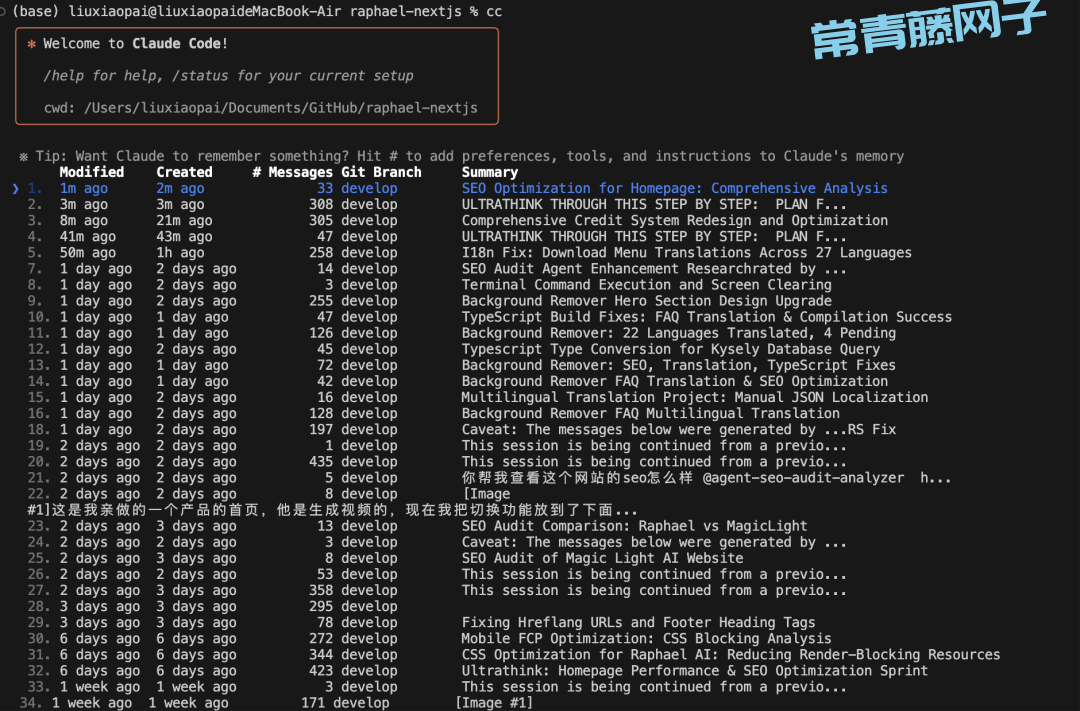Select session "SEO Optimization for Homepage: Comprehensive Analysis"
1080x711 pixels.
457,188
